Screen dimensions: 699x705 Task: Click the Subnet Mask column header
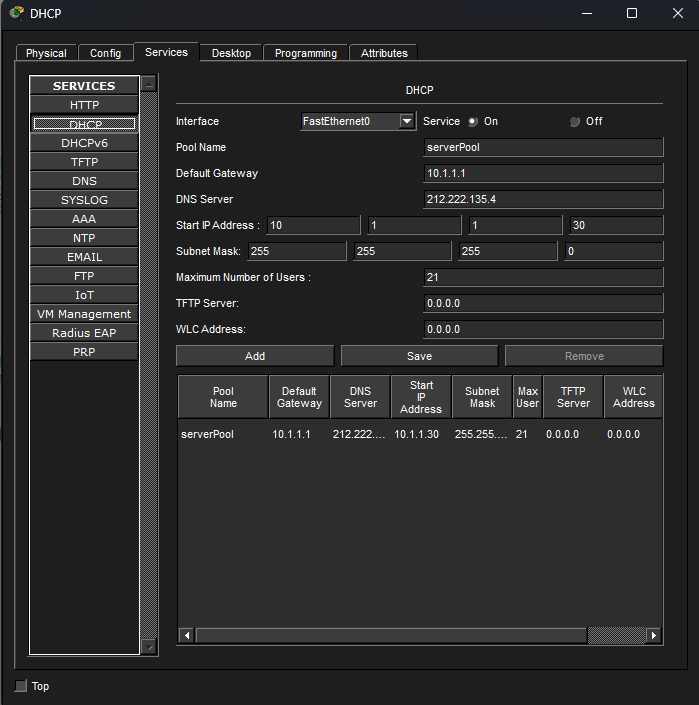482,397
